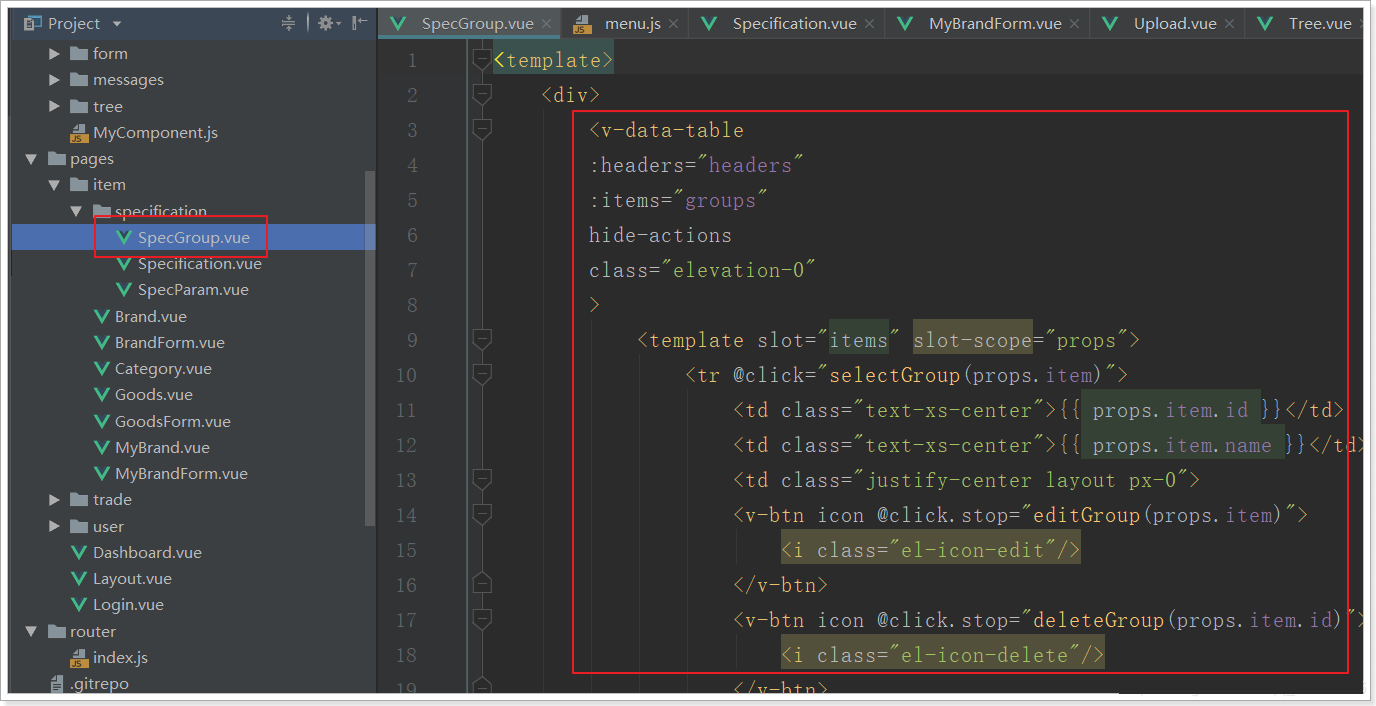
Task: Select GoodsForm.vue in the project tree
Action: tap(173, 422)
